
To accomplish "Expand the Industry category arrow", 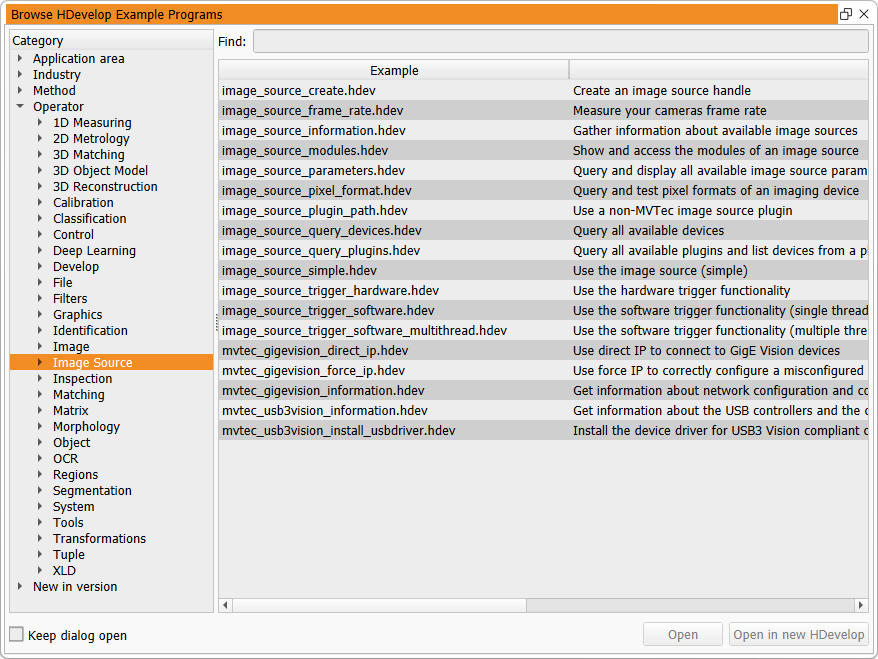I will pyautogui.click(x=19, y=75).
